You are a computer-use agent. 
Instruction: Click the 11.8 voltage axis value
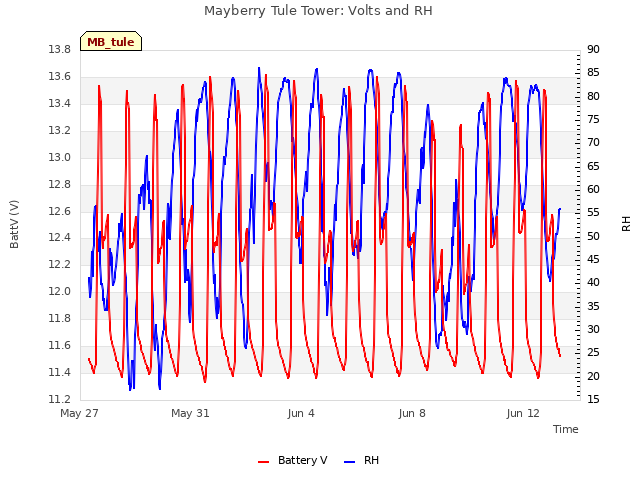pyautogui.click(x=60, y=318)
